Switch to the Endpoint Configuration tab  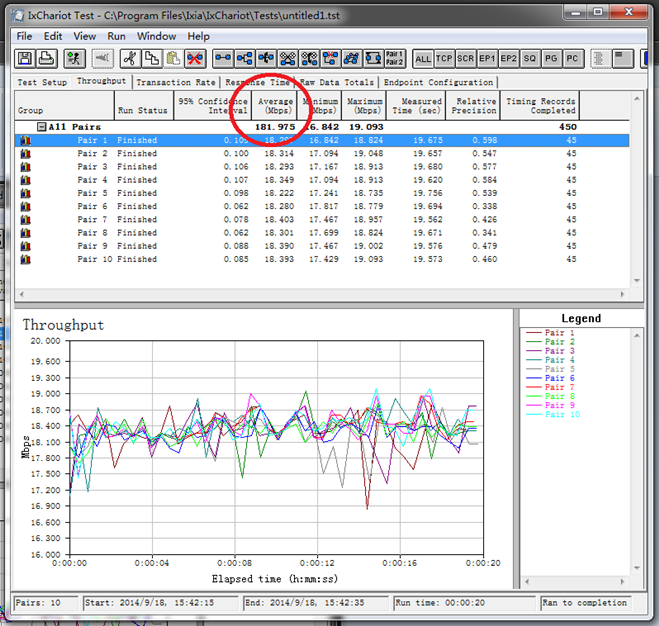(x=438, y=82)
